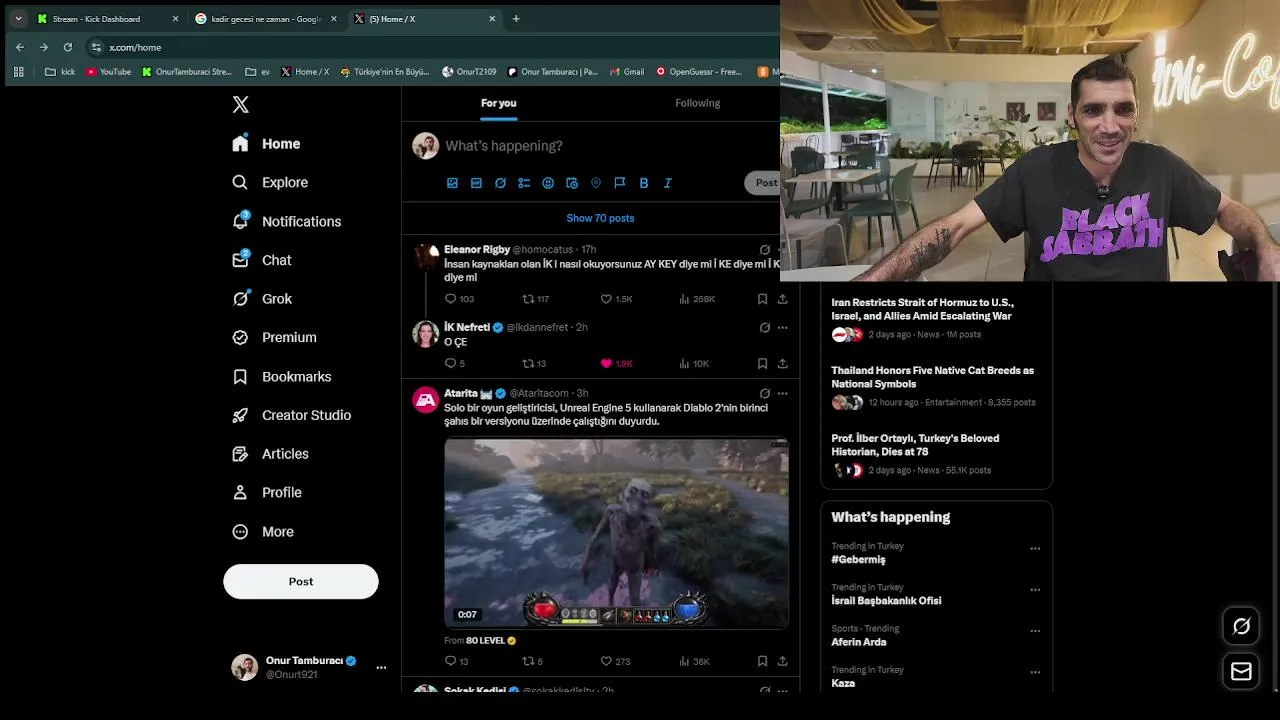Click Grok icon on Atarita's post
The image size is (1280, 720).
[x=765, y=393]
